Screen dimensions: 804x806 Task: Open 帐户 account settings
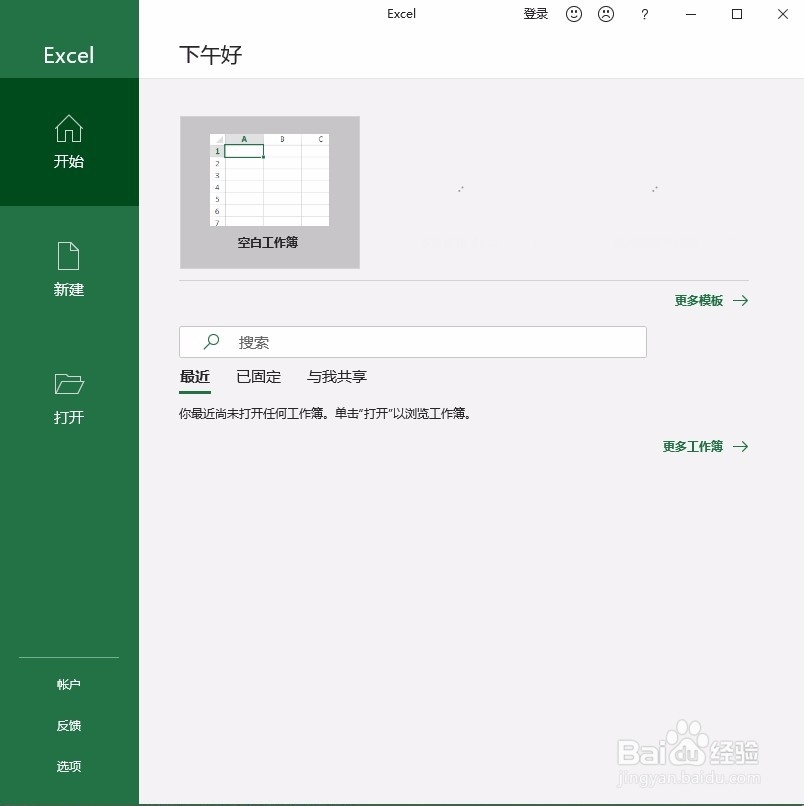pyautogui.click(x=69, y=684)
